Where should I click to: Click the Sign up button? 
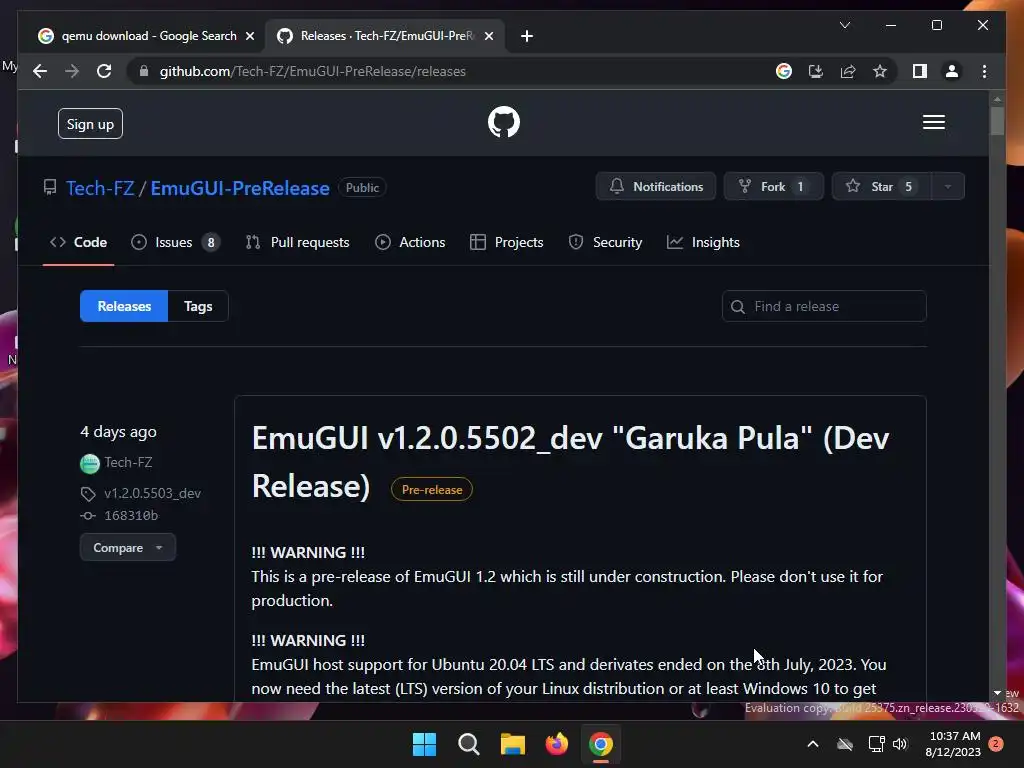90,124
